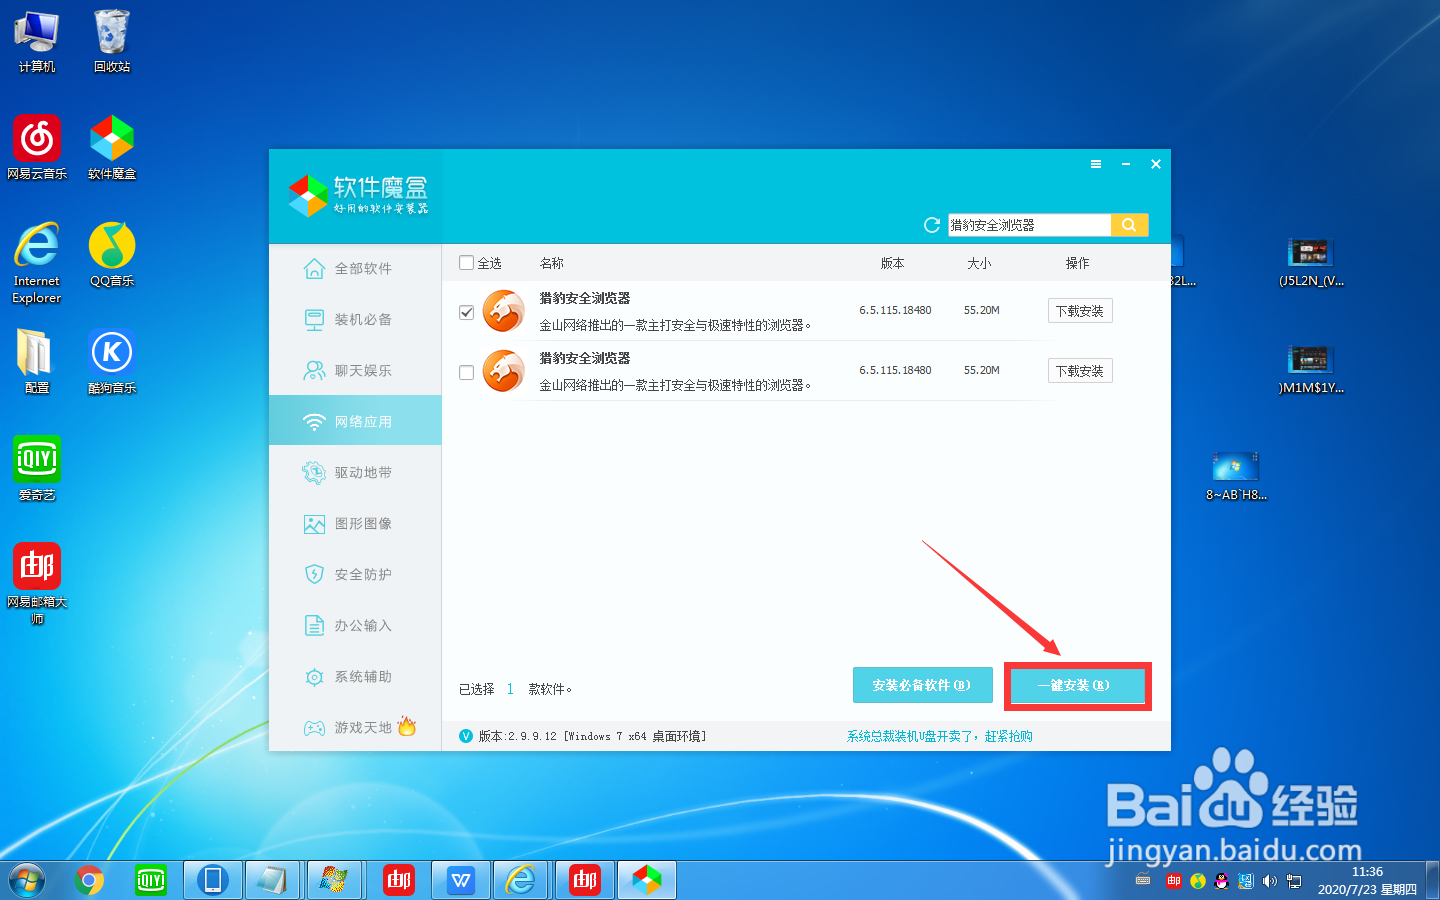Switch to the 办公输入 category

pyautogui.click(x=355, y=625)
